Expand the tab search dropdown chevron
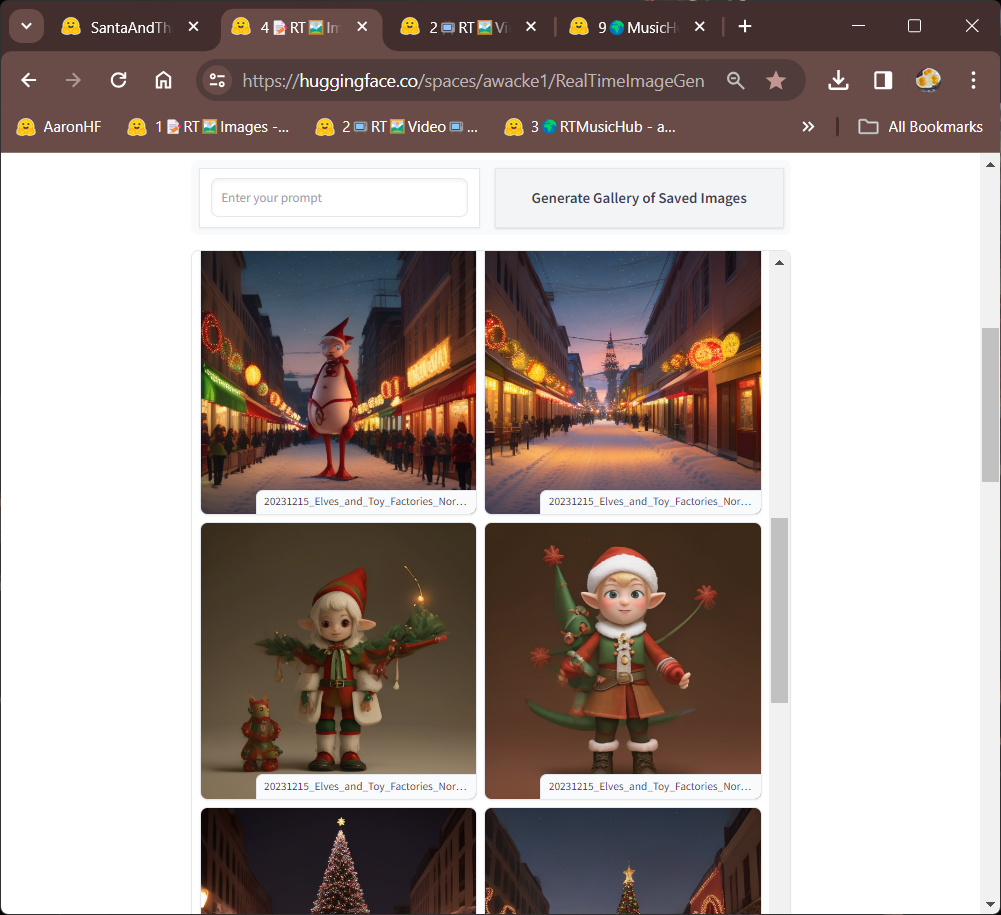Screen dimensions: 1001x915 (26, 27)
